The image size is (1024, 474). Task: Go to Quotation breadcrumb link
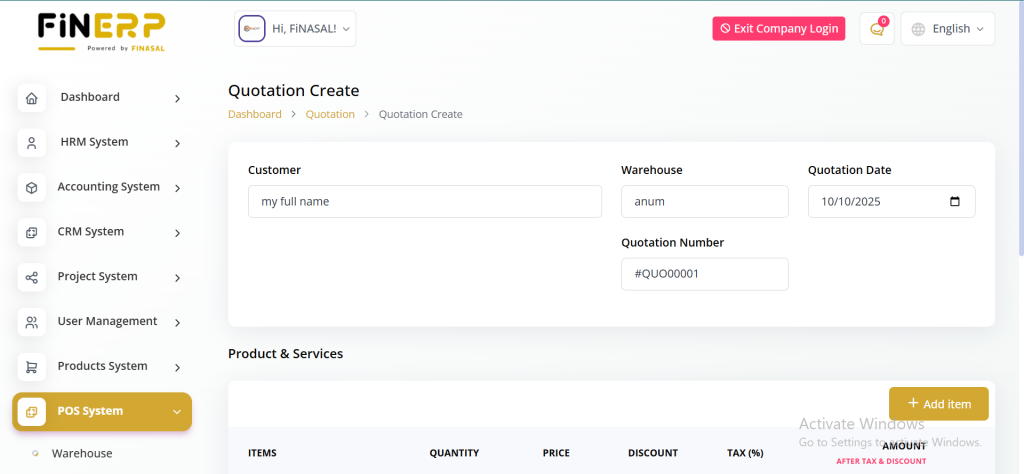[x=330, y=114]
